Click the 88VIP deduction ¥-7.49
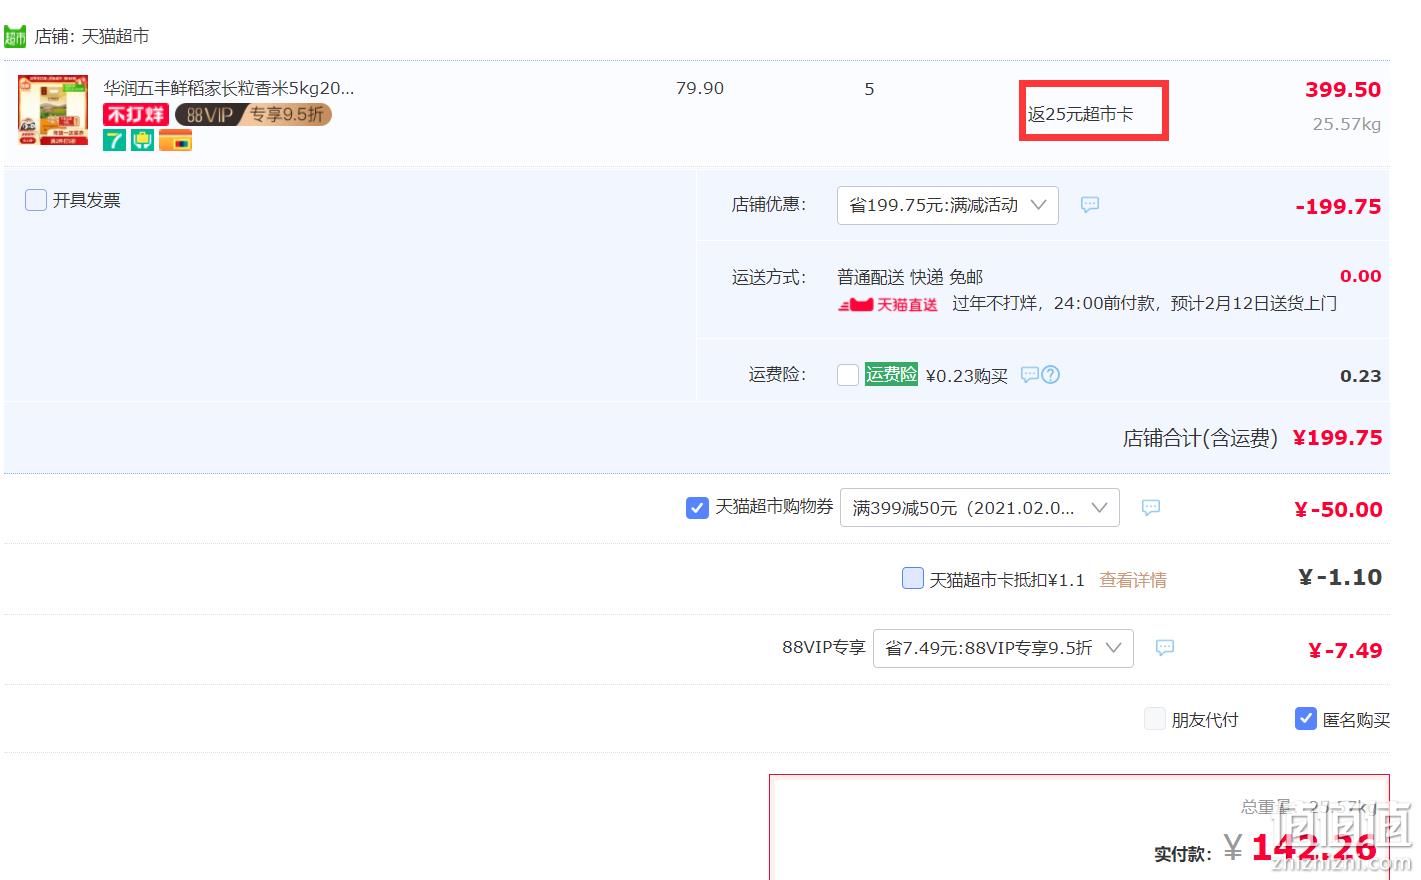Screen dimensions: 1421x880 coord(1345,651)
